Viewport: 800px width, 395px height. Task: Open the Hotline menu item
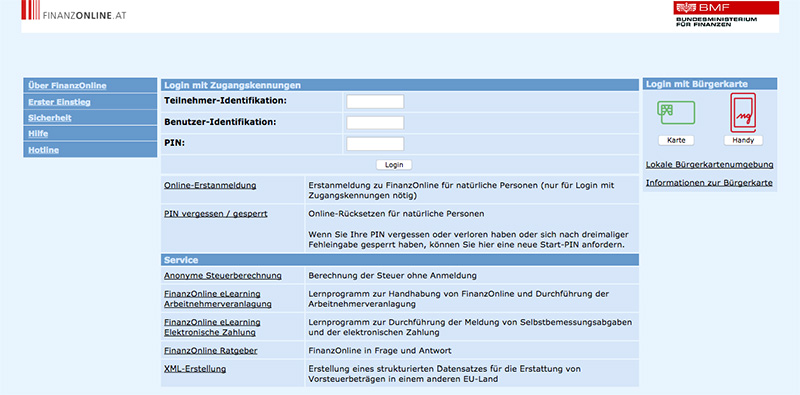pyautogui.click(x=43, y=150)
